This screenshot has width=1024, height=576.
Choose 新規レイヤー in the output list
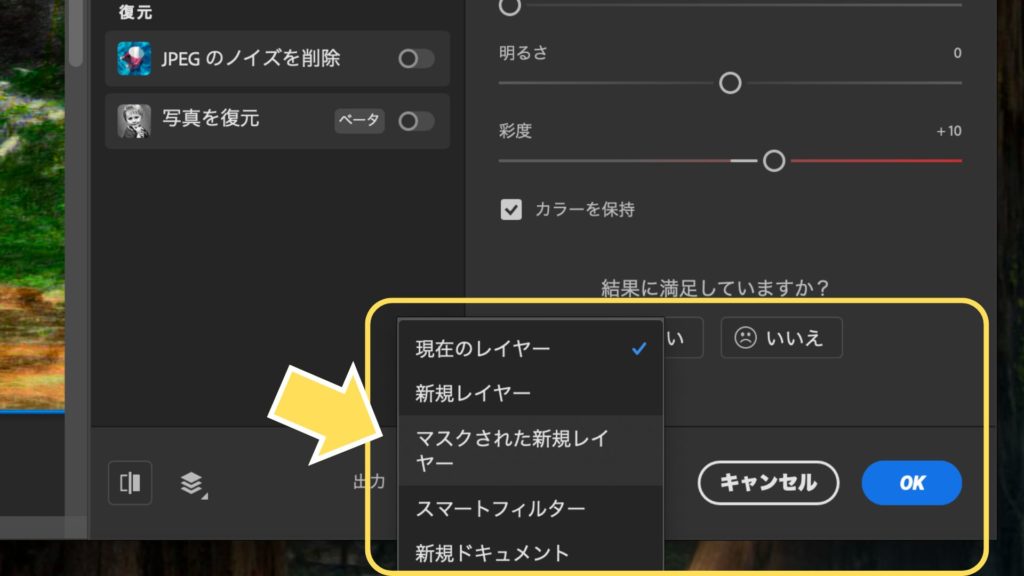tap(473, 393)
